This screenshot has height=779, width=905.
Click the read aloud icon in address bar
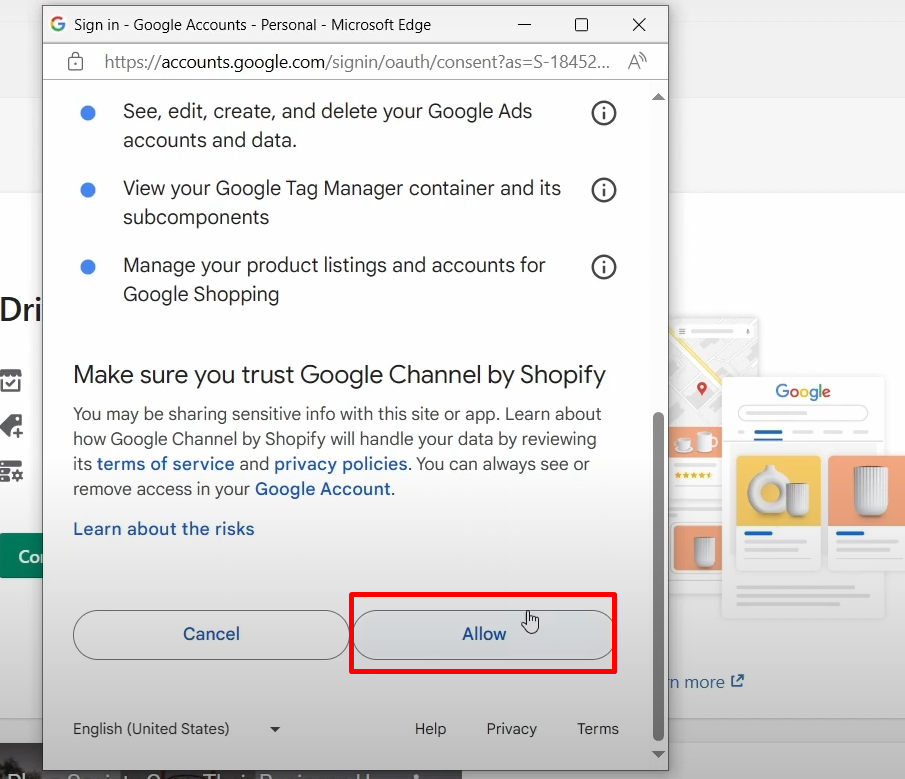[x=637, y=62]
